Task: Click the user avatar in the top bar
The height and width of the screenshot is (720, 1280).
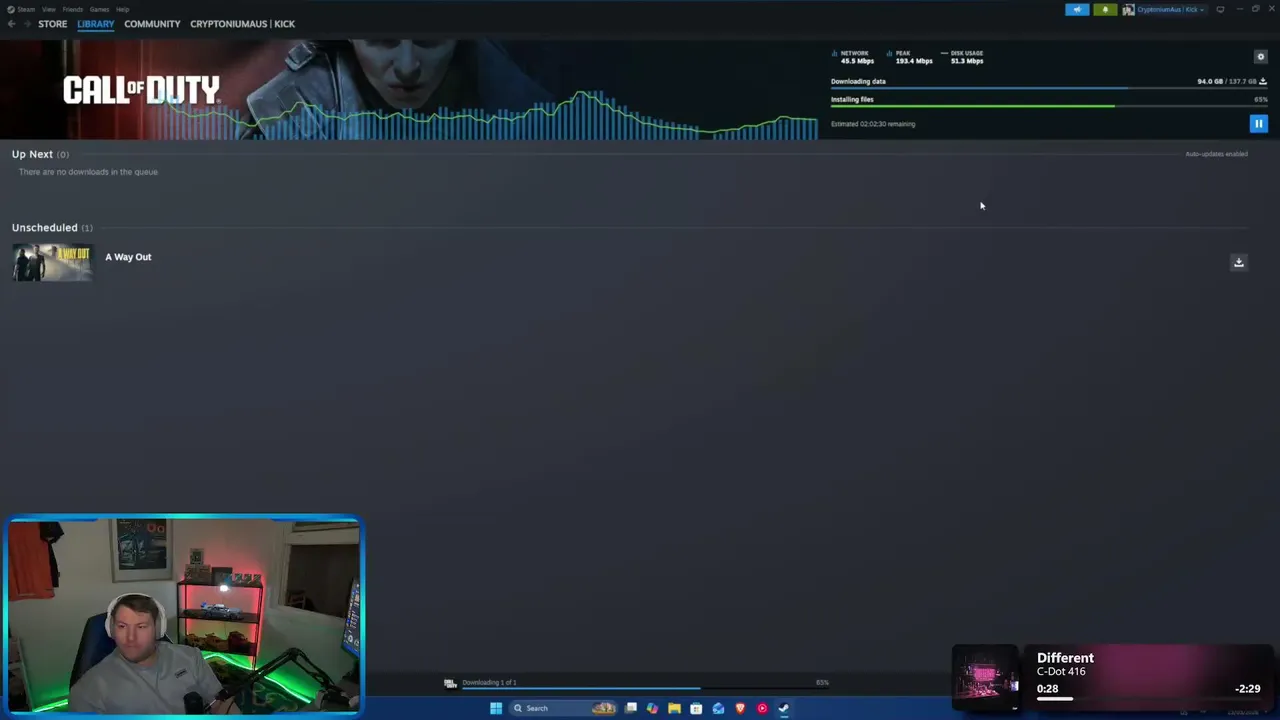Action: point(1128,10)
